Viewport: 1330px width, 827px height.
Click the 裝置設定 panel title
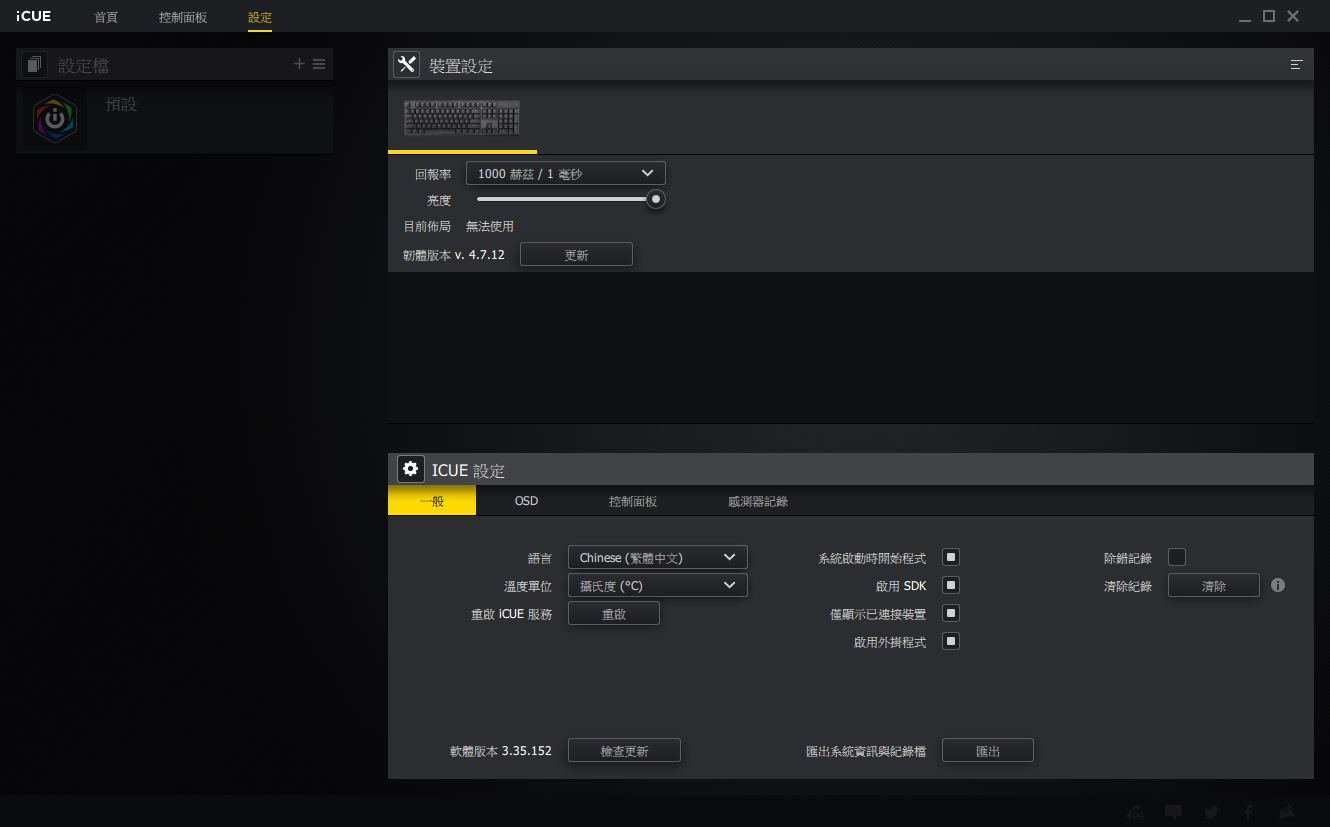point(461,66)
